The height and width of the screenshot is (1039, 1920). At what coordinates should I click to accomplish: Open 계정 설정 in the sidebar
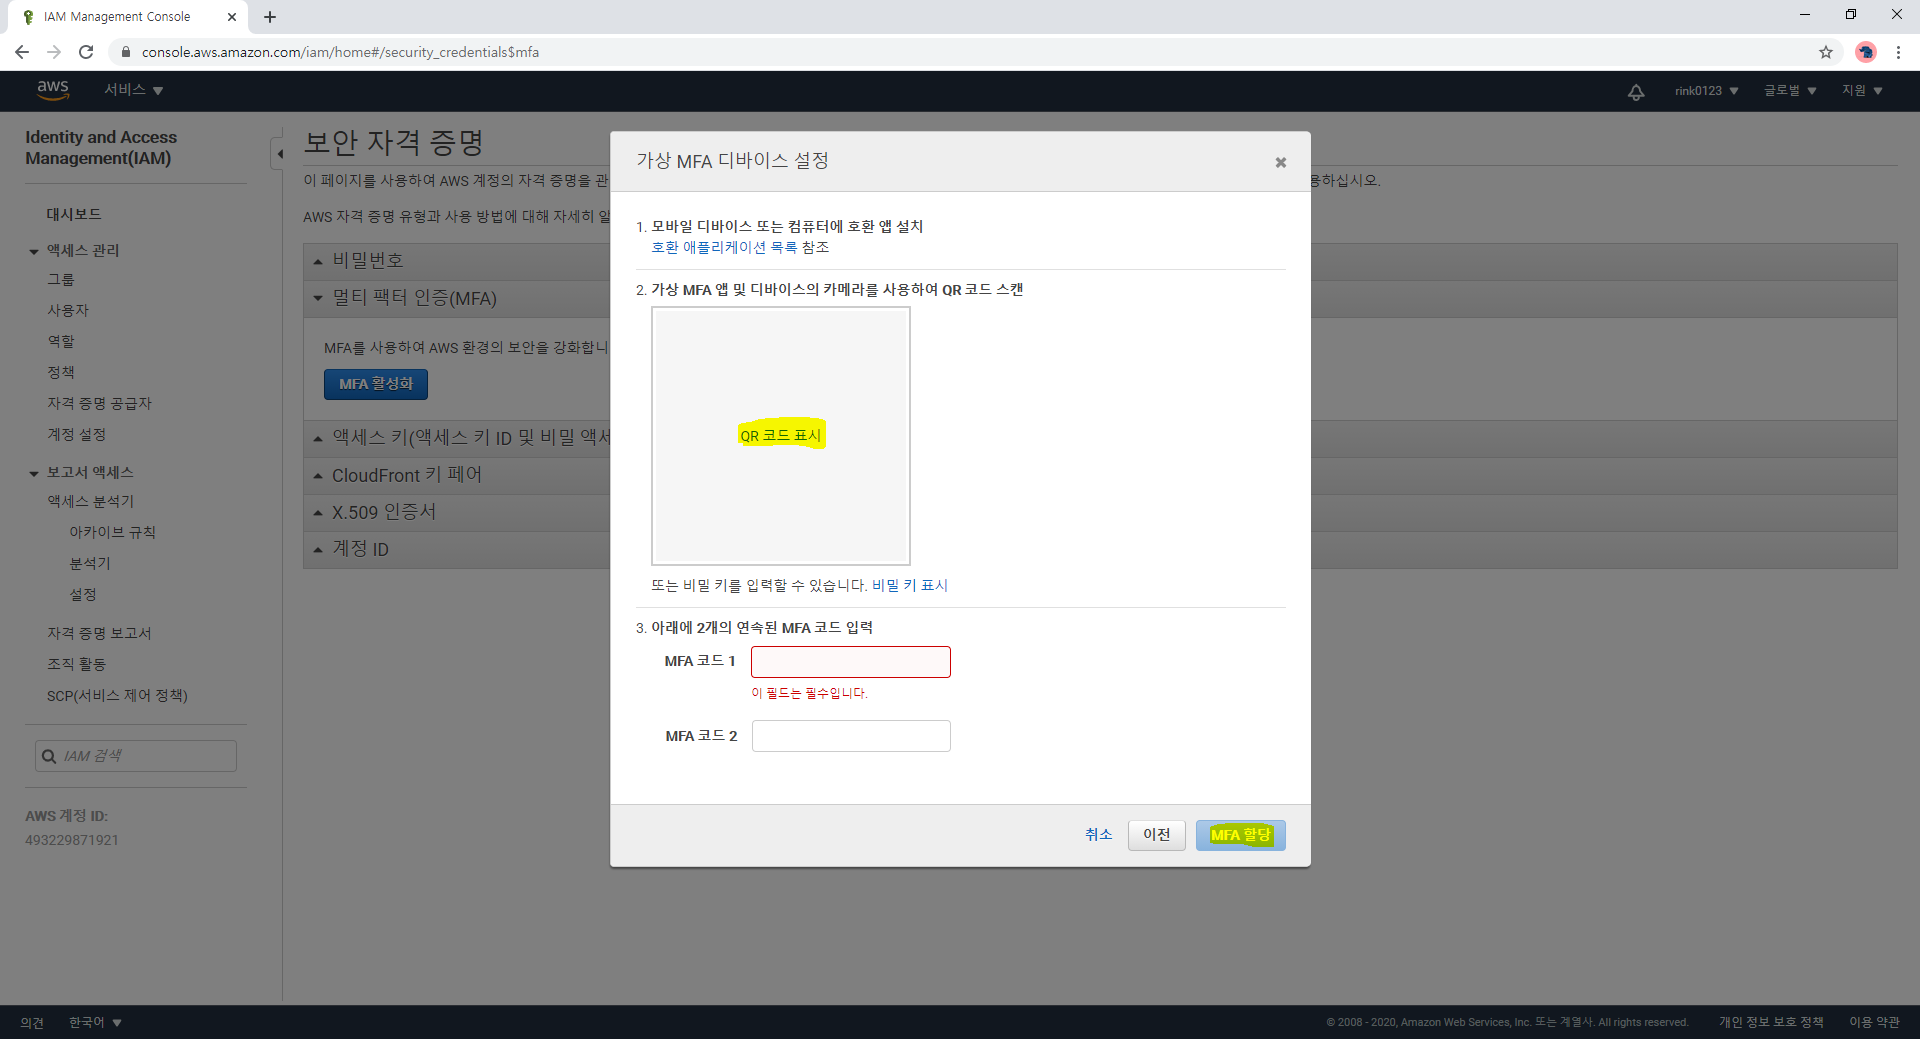[x=76, y=435]
